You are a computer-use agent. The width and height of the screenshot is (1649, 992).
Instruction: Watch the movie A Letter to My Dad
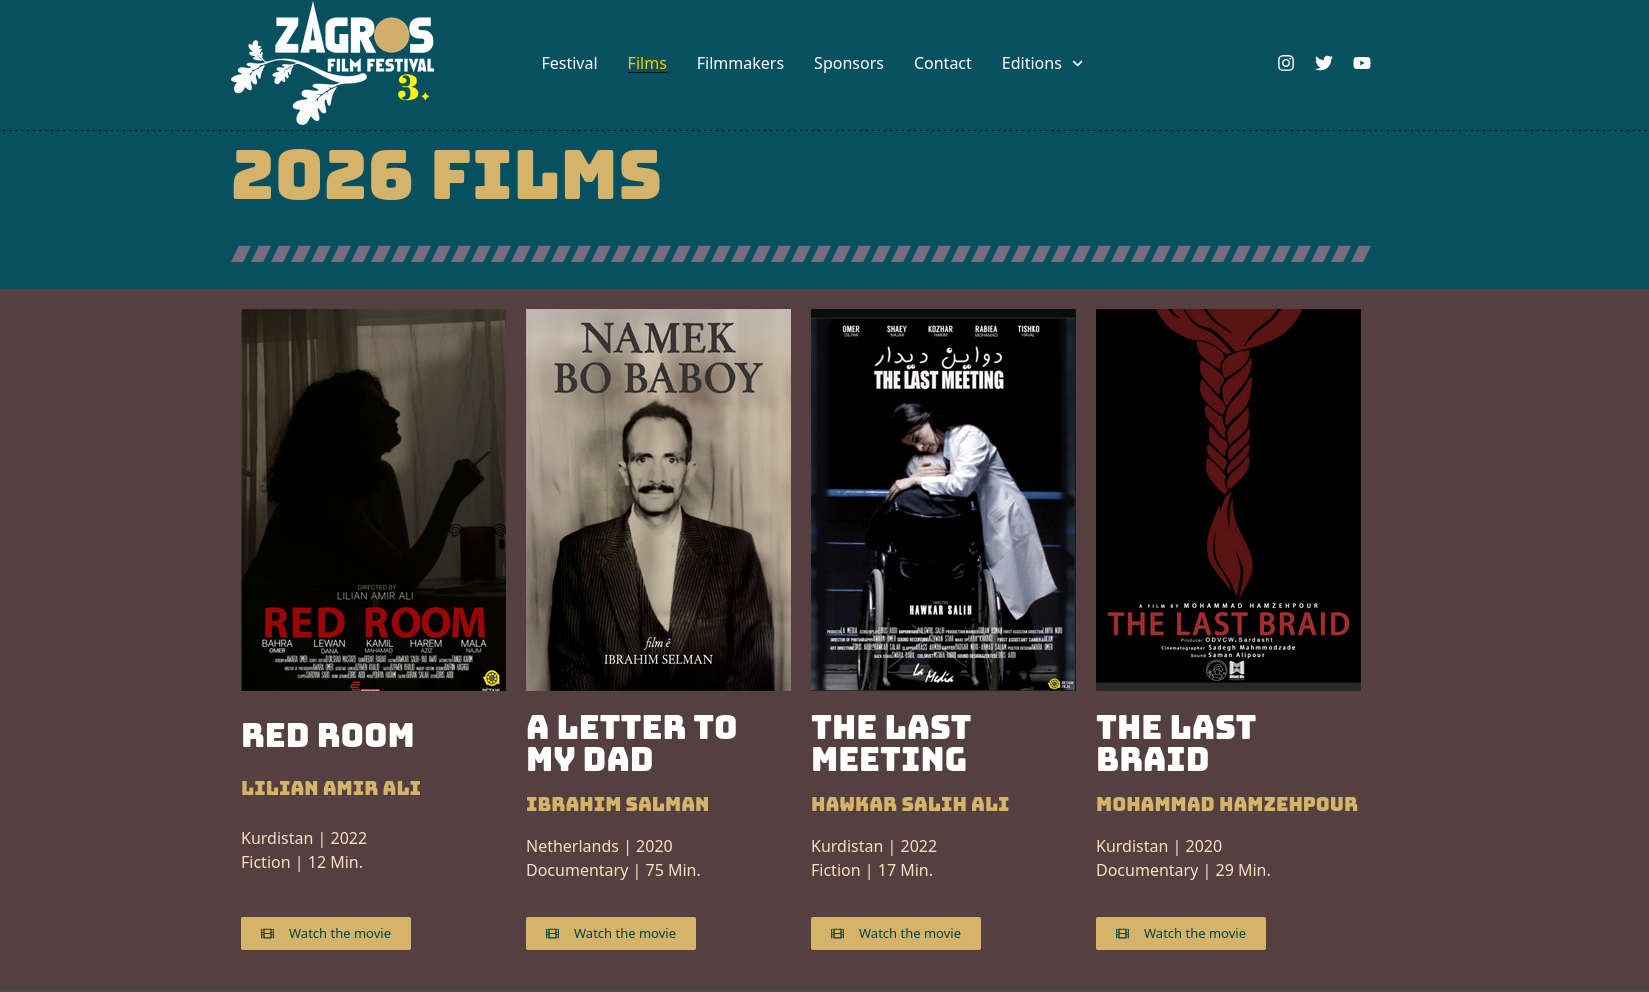[x=611, y=933]
